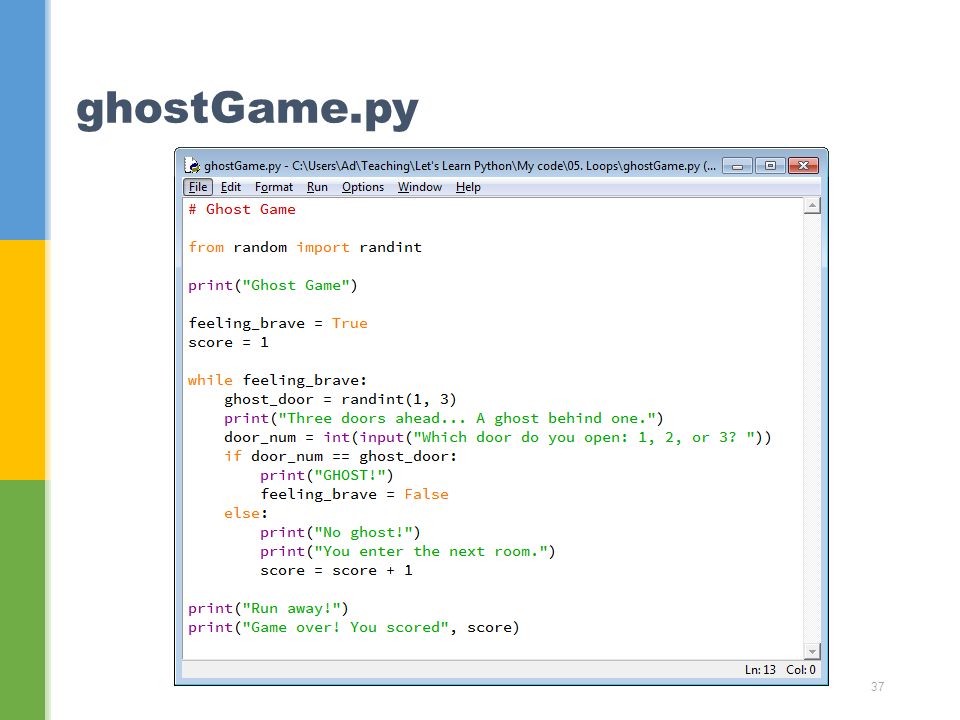Open the Format menu

coord(274,187)
